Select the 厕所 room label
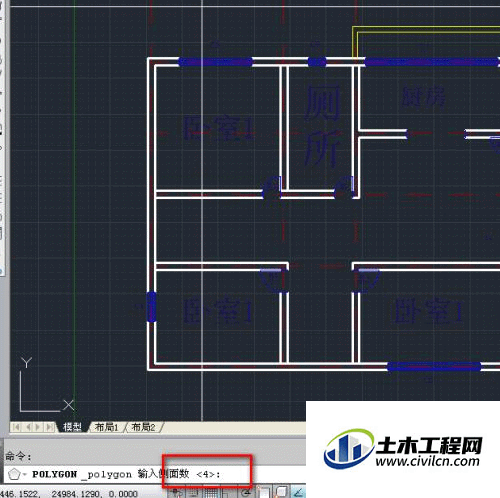500x498 pixels. pos(323,125)
